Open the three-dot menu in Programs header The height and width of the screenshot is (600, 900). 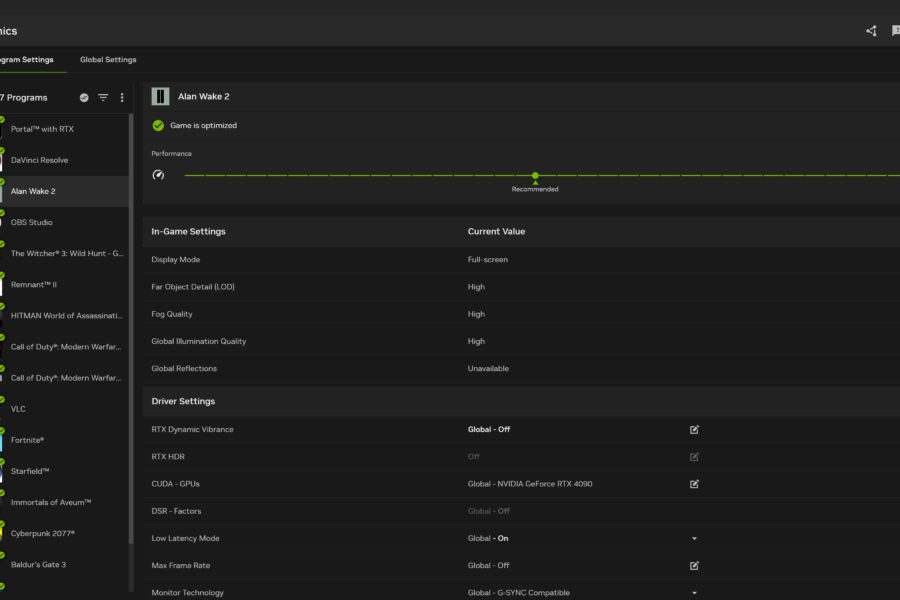point(122,98)
